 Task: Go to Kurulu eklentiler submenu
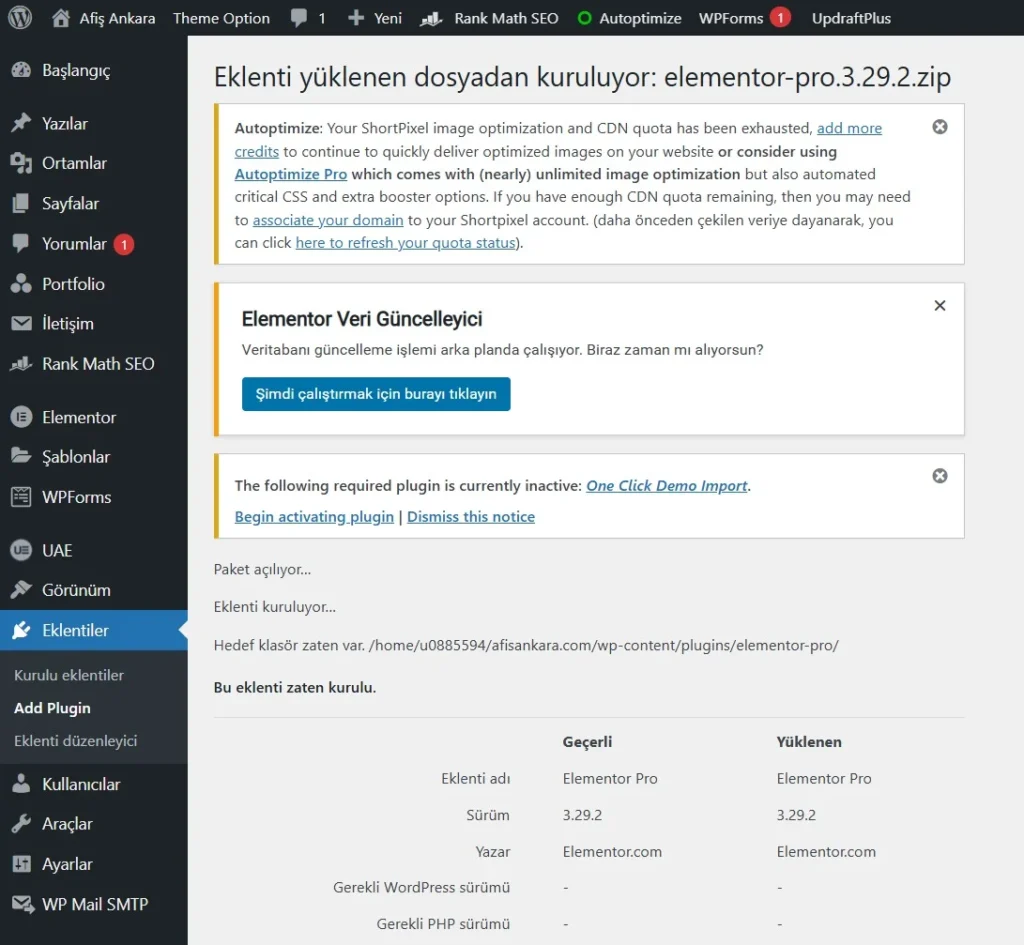coord(69,675)
